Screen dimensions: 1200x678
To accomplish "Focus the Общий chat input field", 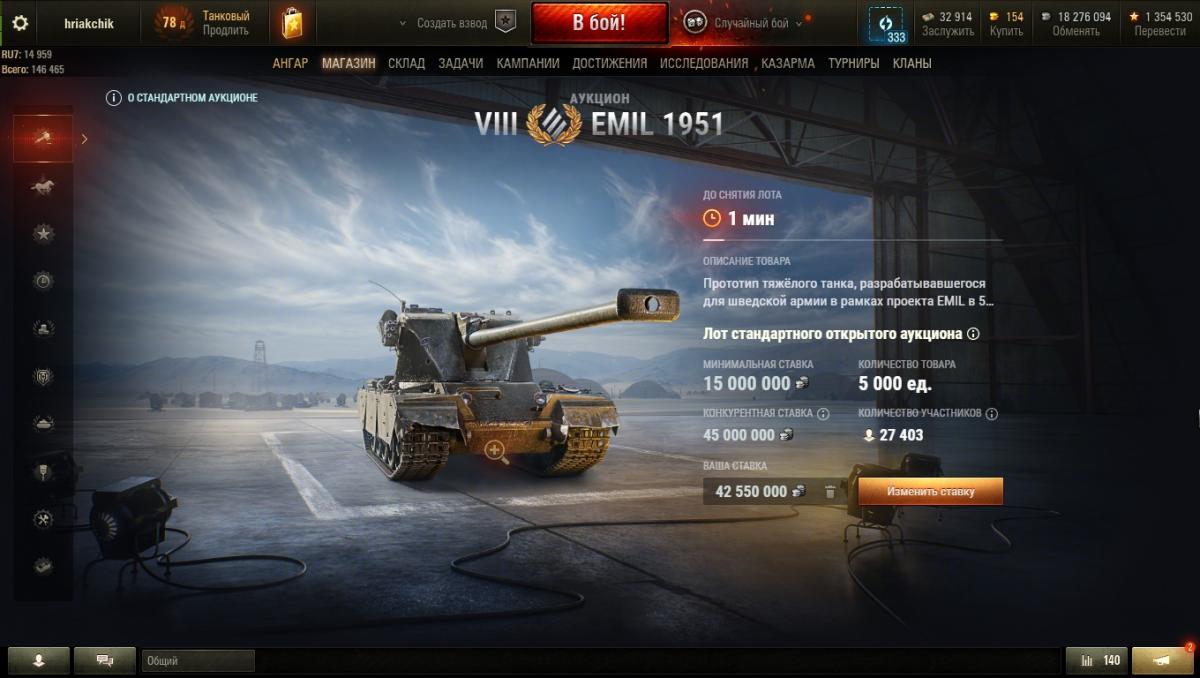I will (x=198, y=661).
